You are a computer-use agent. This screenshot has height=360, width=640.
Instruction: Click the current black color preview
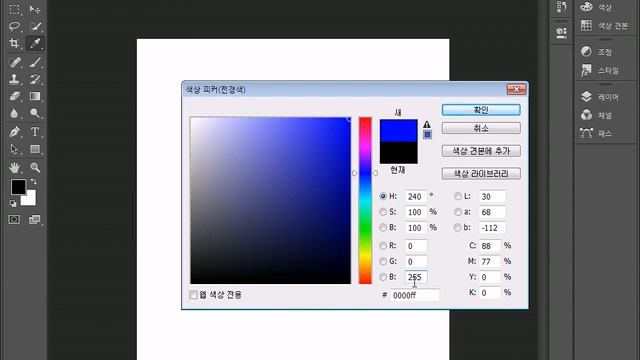398,153
